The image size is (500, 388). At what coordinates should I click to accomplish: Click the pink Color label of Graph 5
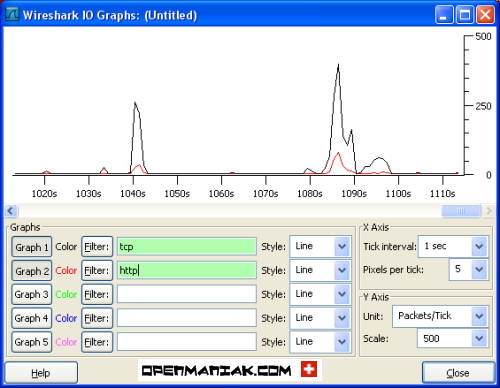[x=66, y=342]
